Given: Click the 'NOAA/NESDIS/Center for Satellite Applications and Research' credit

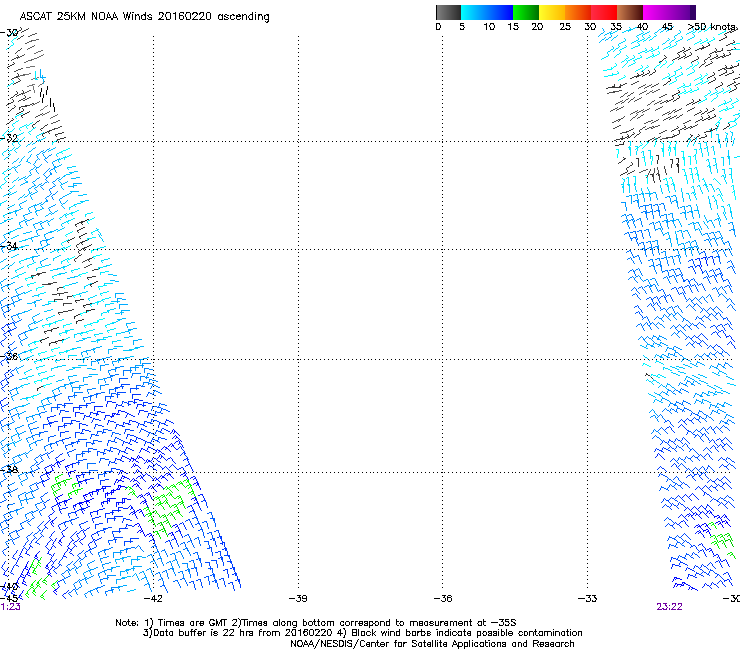Looking at the screenshot, I should point(432,644).
